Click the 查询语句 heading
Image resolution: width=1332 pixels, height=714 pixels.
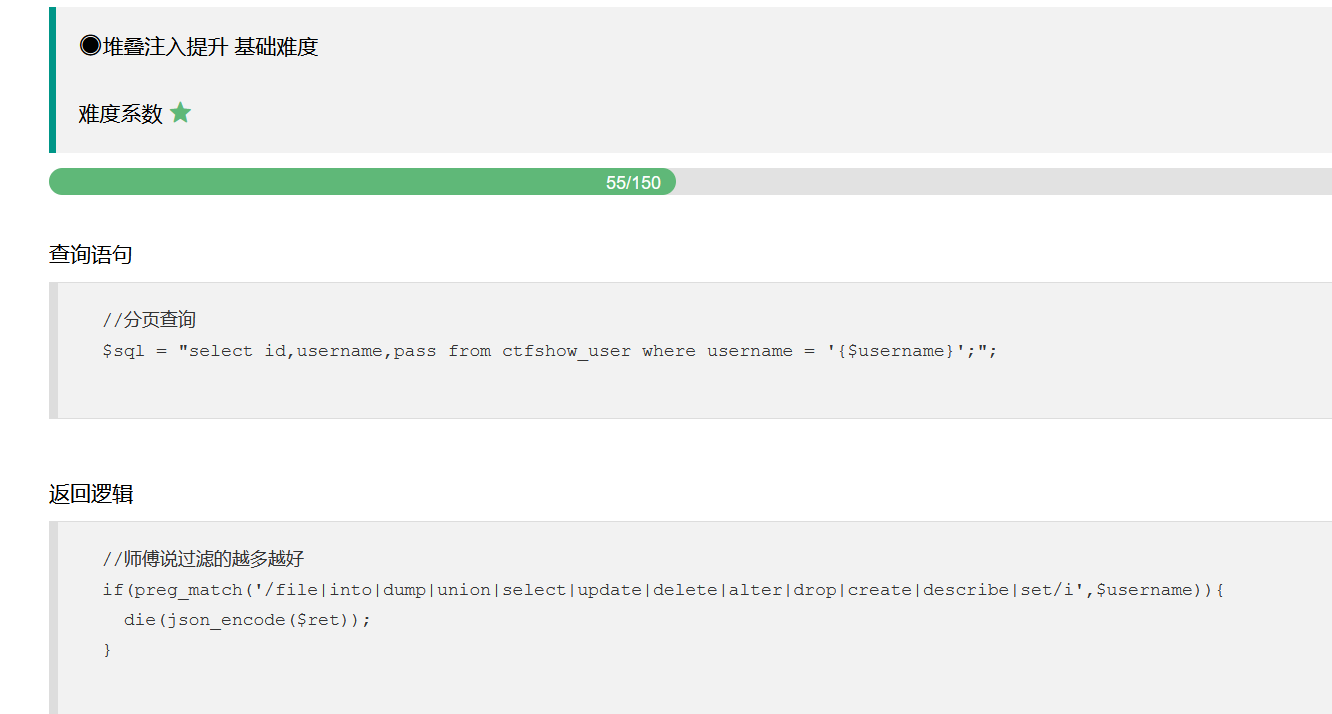tap(91, 255)
